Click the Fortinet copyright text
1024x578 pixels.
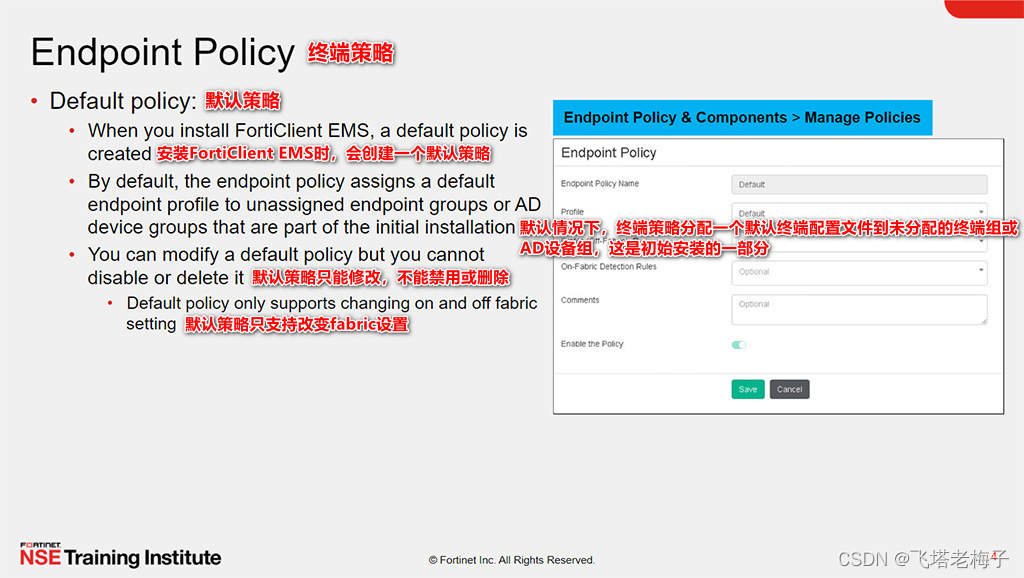pyautogui.click(x=512, y=560)
